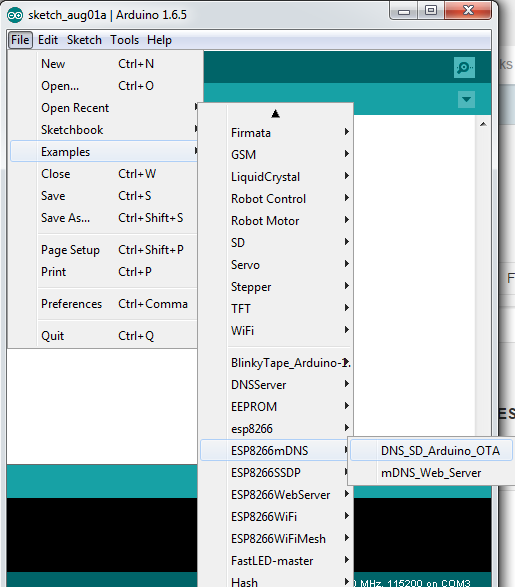
Task: Expand esp8266 examples submenu
Action: (276, 429)
